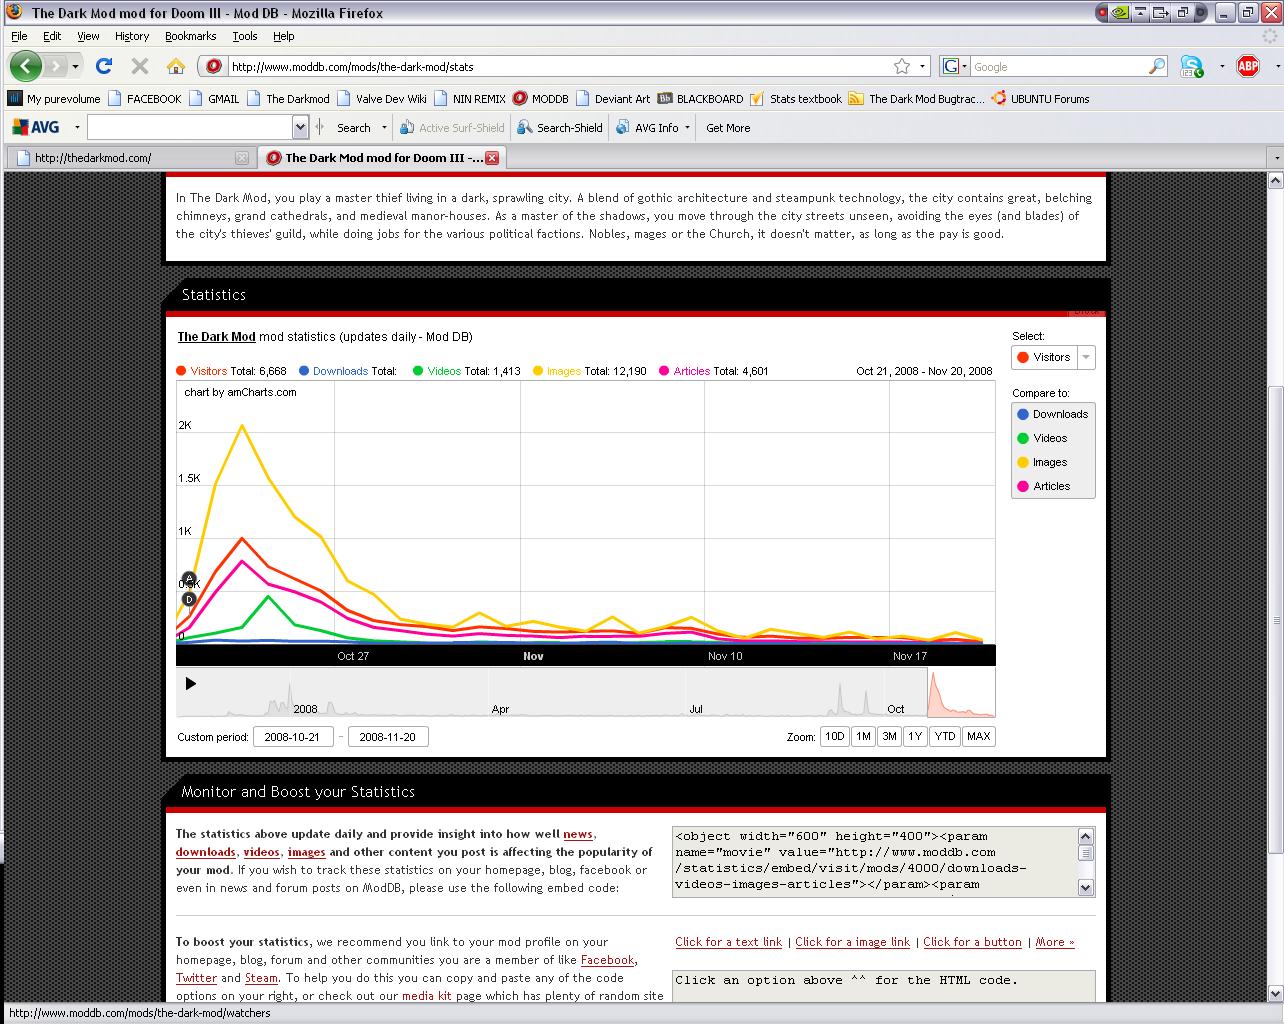Open the BLACKBOARD bookmark
Screen dimensions: 1284x1024
[x=700, y=99]
